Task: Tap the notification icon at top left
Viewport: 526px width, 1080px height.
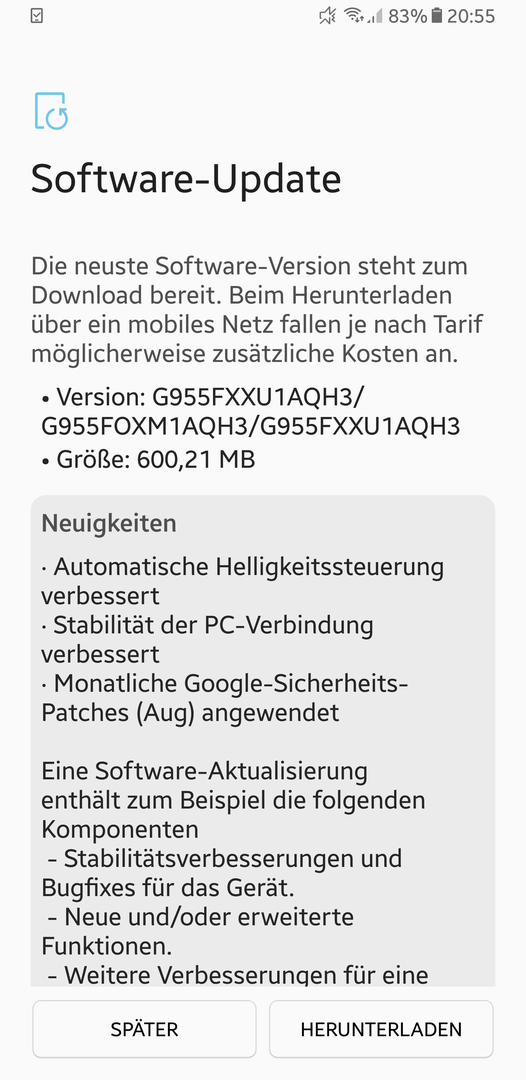Action: tap(37, 16)
